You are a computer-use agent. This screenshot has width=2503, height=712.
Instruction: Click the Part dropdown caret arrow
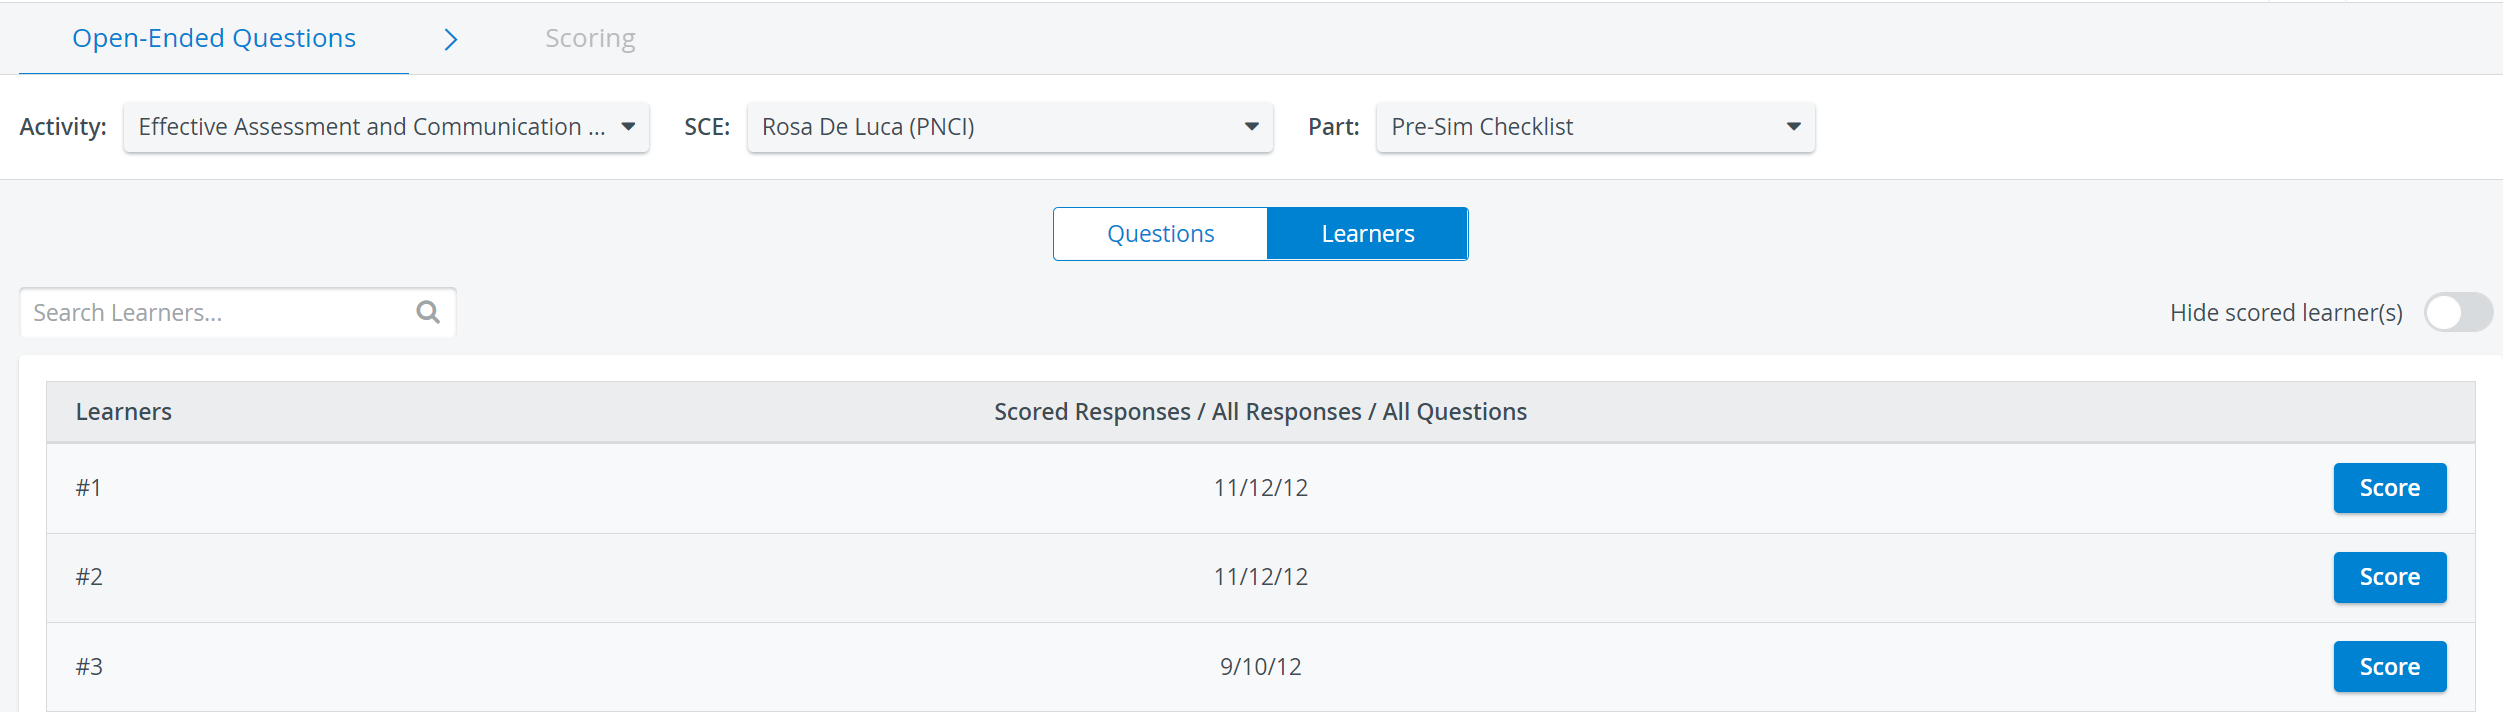pyautogui.click(x=1793, y=127)
